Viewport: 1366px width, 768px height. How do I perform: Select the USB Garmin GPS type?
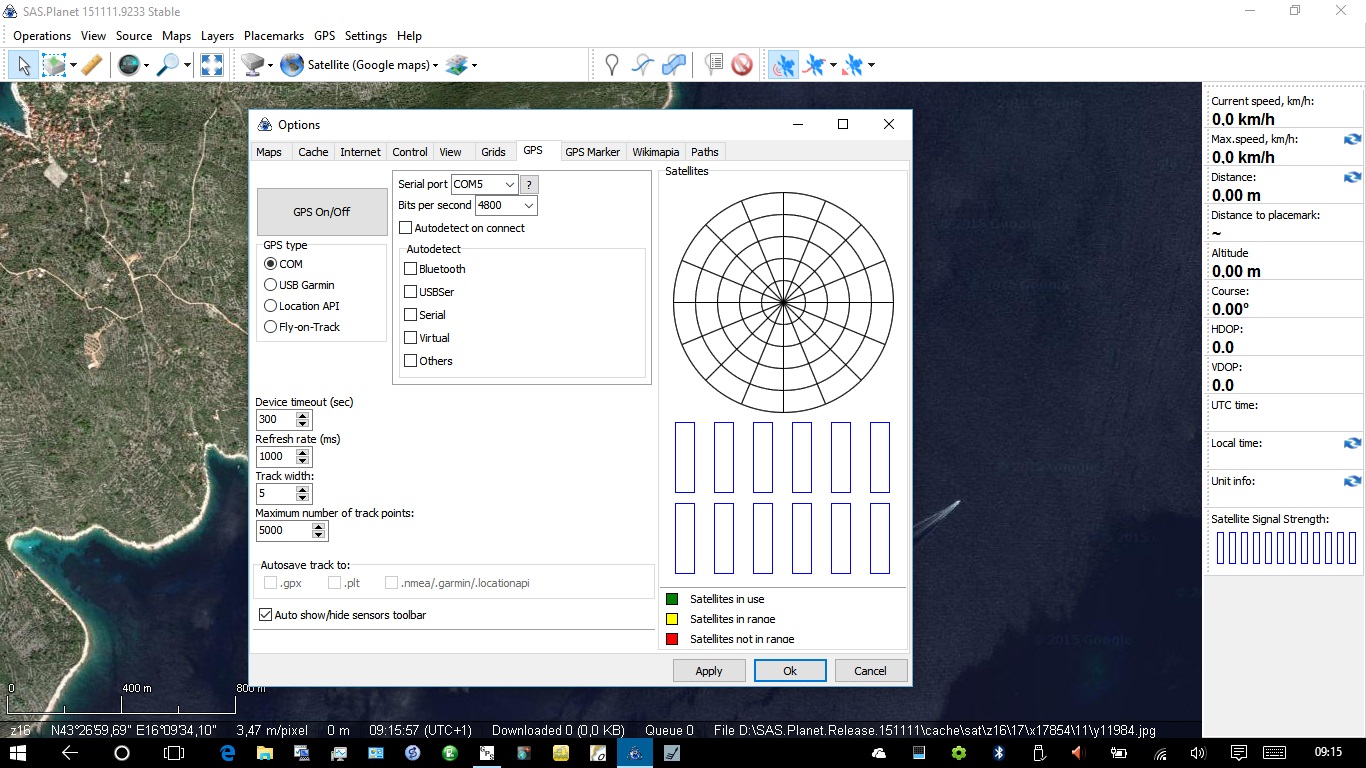point(270,285)
